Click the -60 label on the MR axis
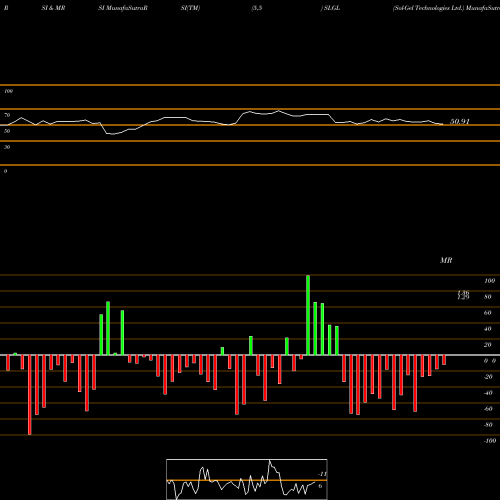The height and width of the screenshot is (500, 500). coord(488,409)
